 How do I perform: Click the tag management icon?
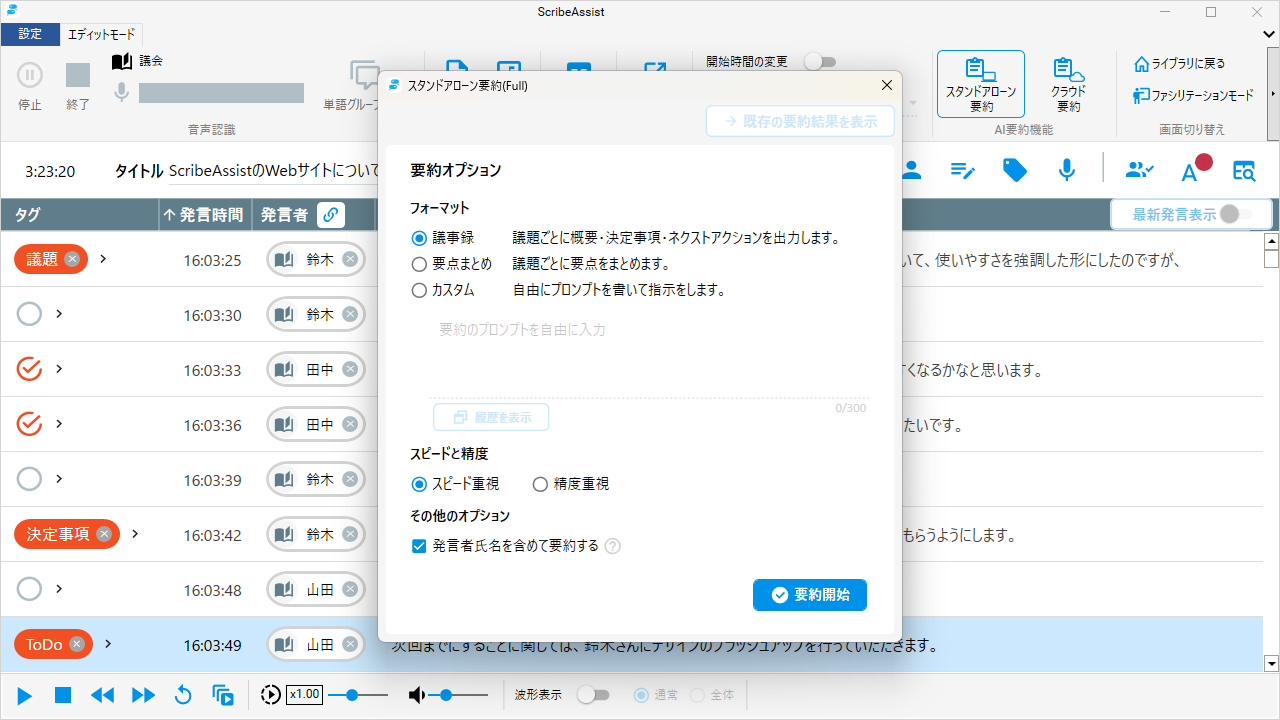click(x=1014, y=170)
